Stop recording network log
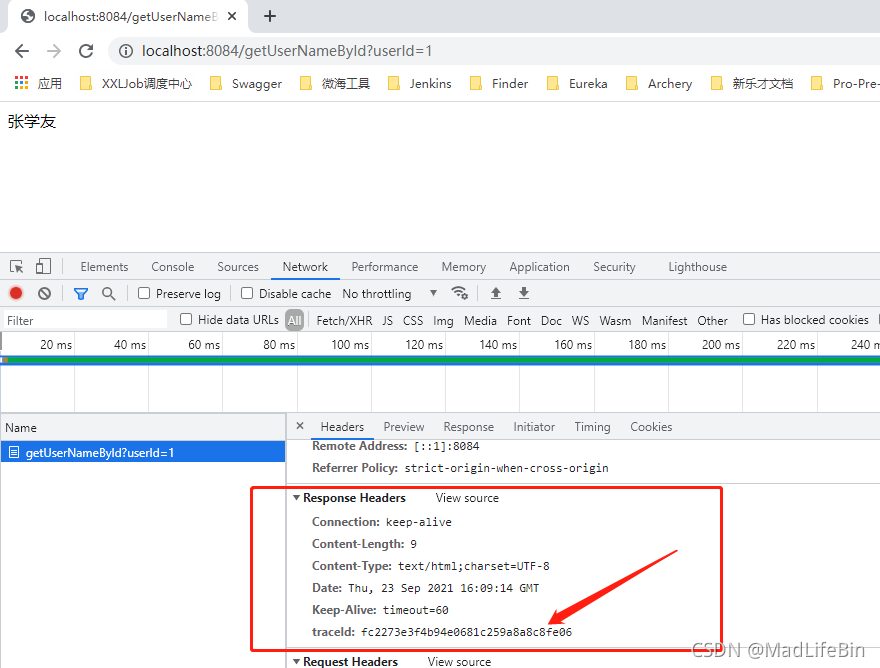Image resolution: width=880 pixels, height=668 pixels. [16, 293]
